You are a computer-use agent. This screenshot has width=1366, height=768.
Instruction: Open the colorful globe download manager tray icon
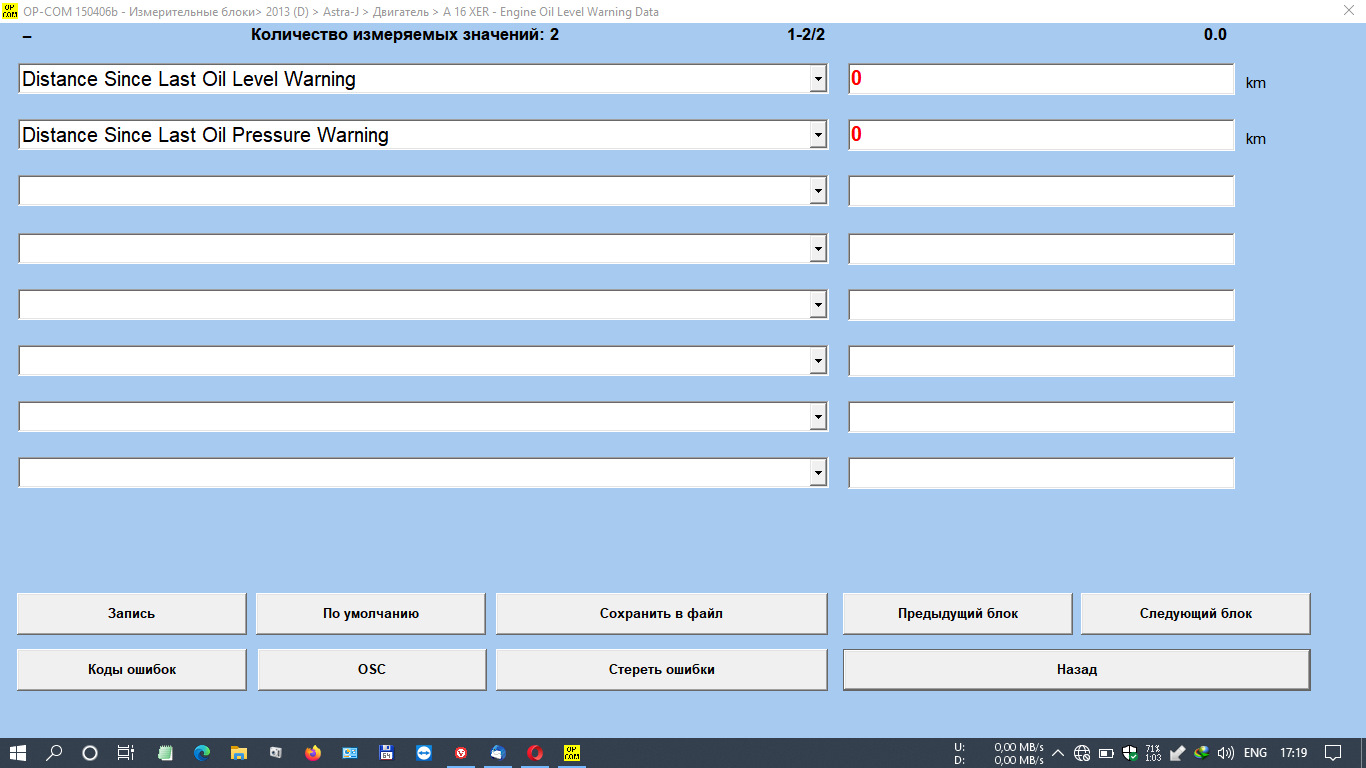[x=1202, y=753]
